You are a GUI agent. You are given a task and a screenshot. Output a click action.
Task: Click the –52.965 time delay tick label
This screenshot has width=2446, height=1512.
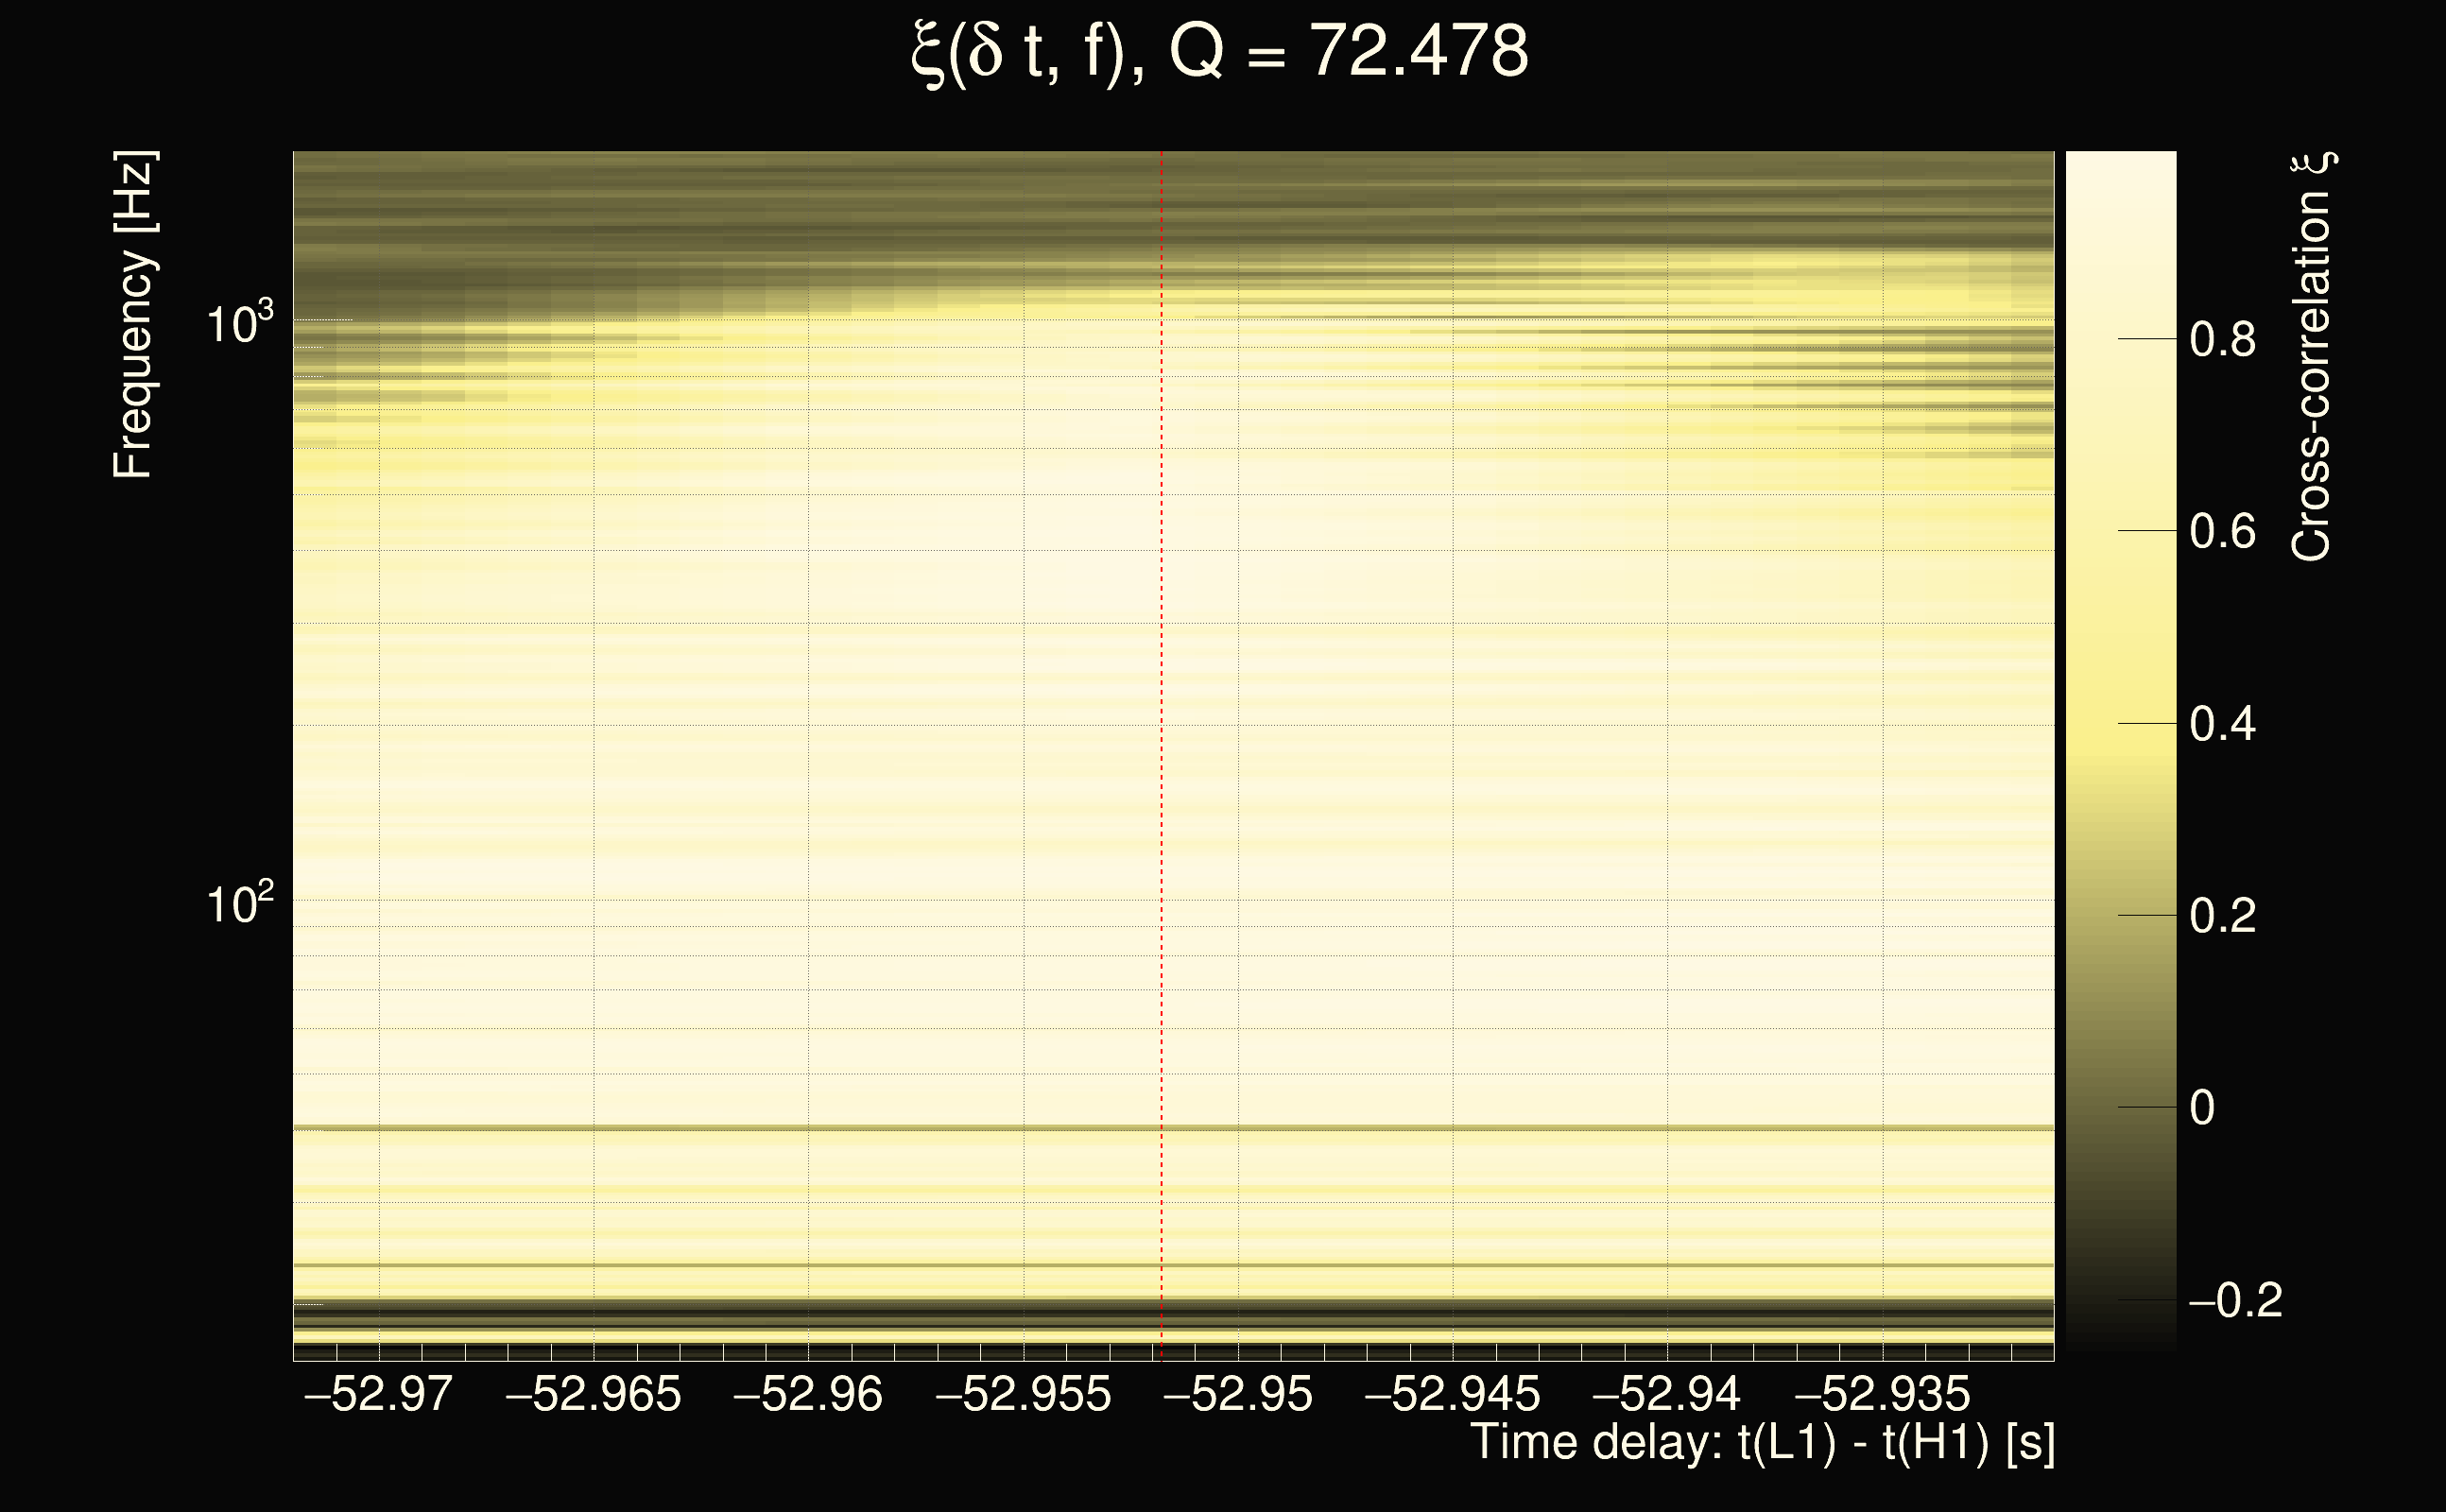tap(593, 1394)
